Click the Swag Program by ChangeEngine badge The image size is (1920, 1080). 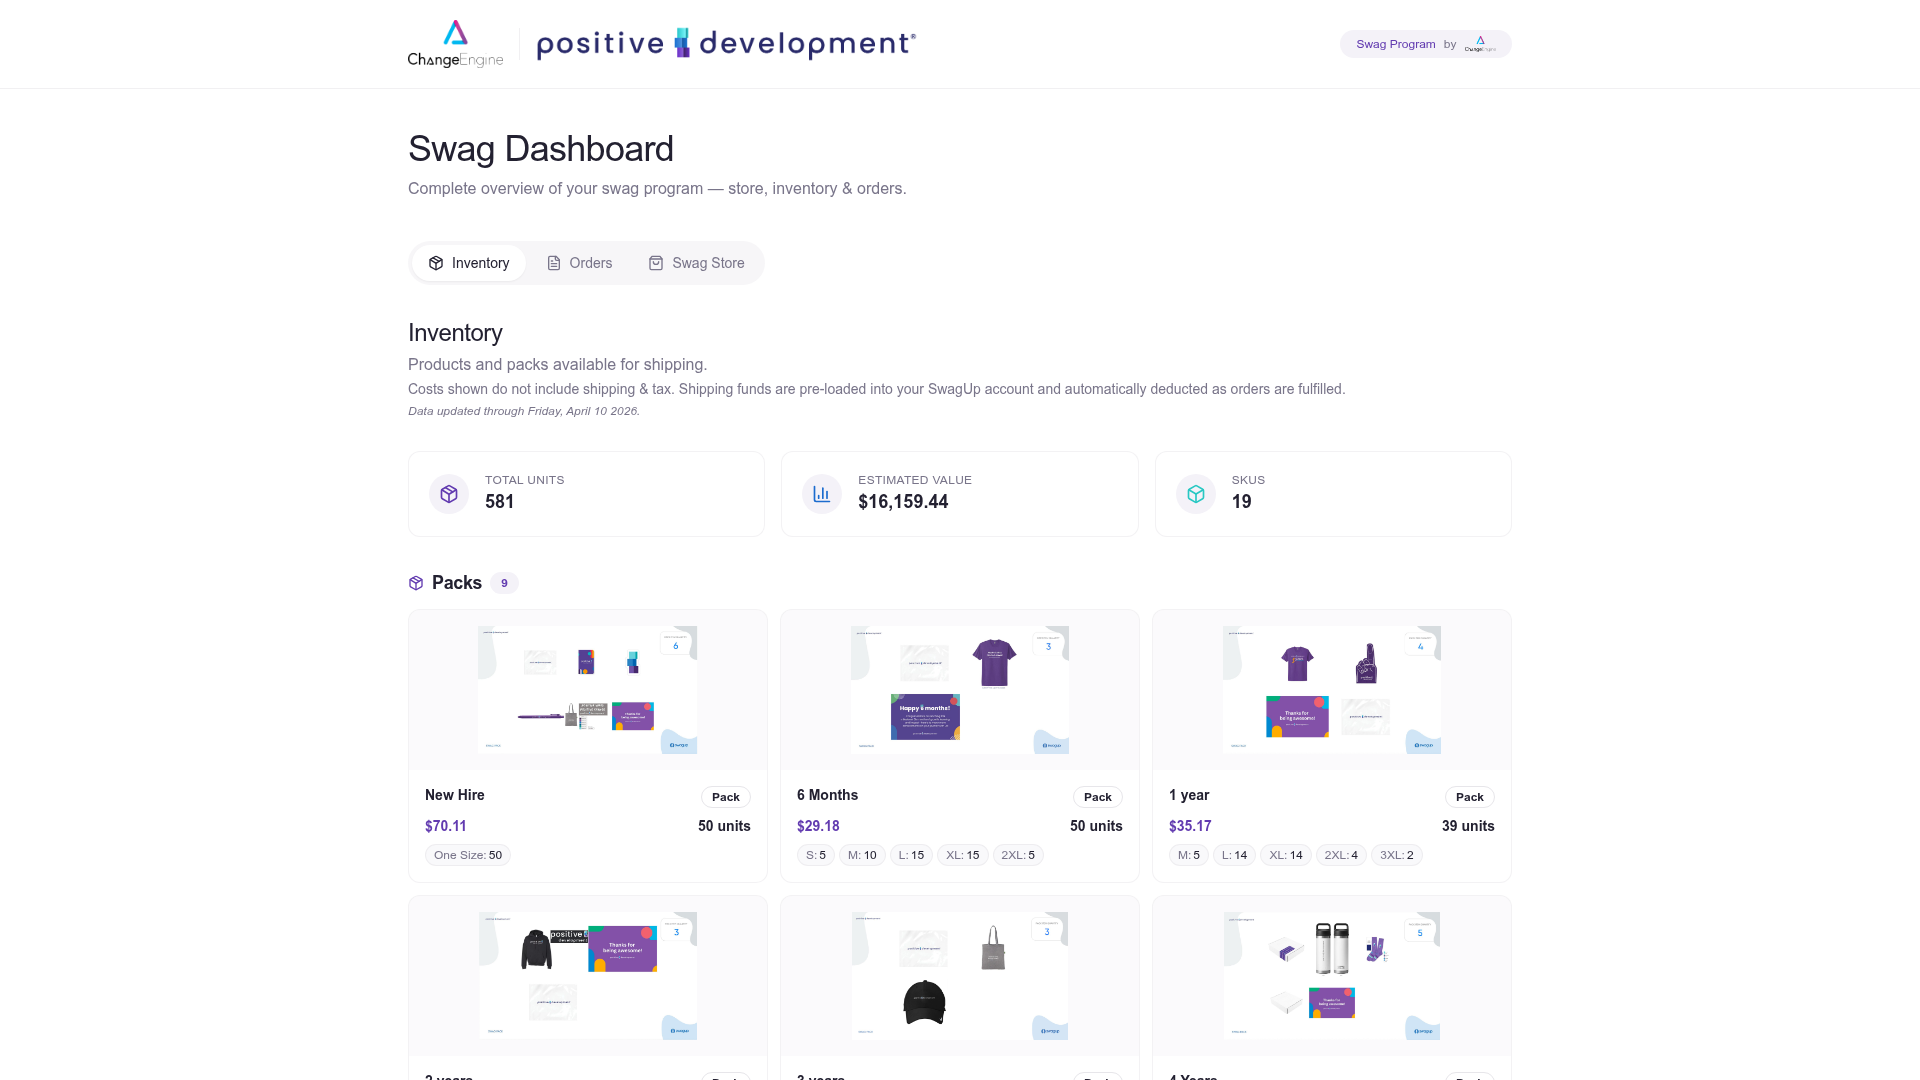[1425, 44]
